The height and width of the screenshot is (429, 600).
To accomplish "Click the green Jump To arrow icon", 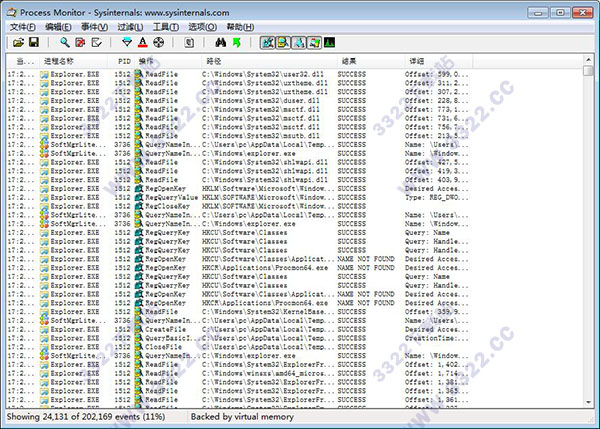I will (x=236, y=42).
